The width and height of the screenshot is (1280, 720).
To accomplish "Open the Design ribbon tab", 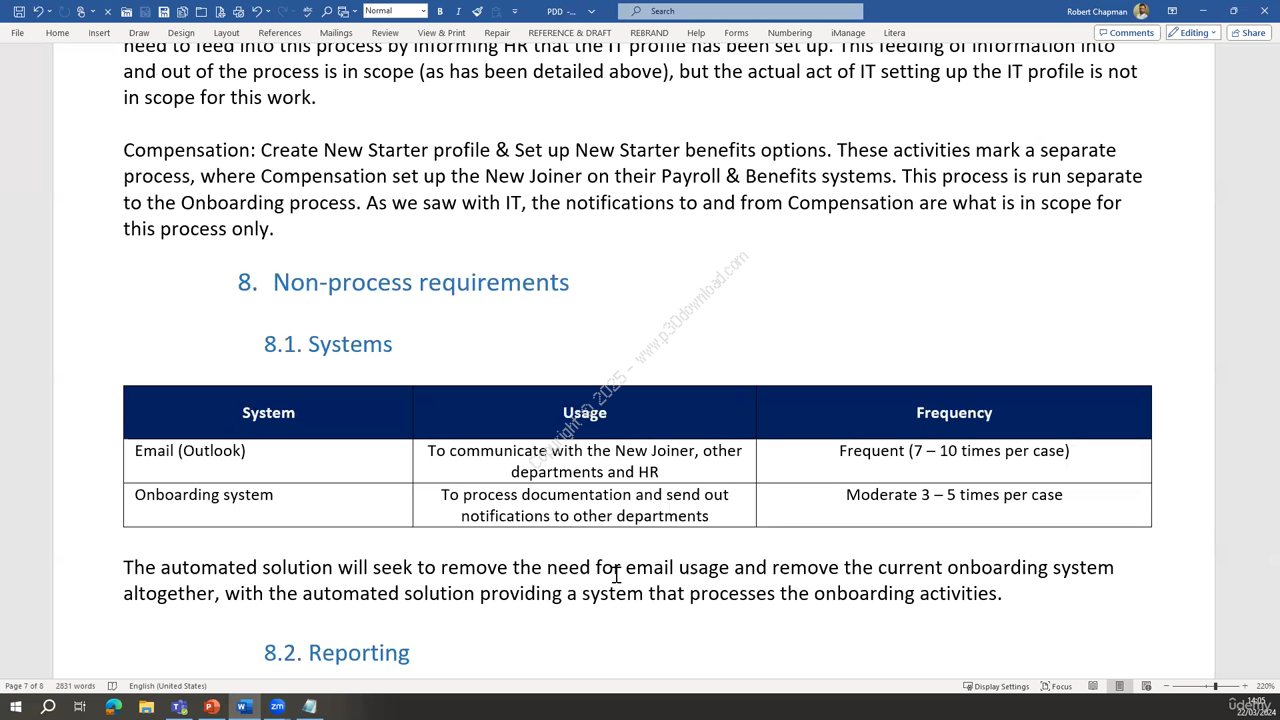I will coord(181,33).
